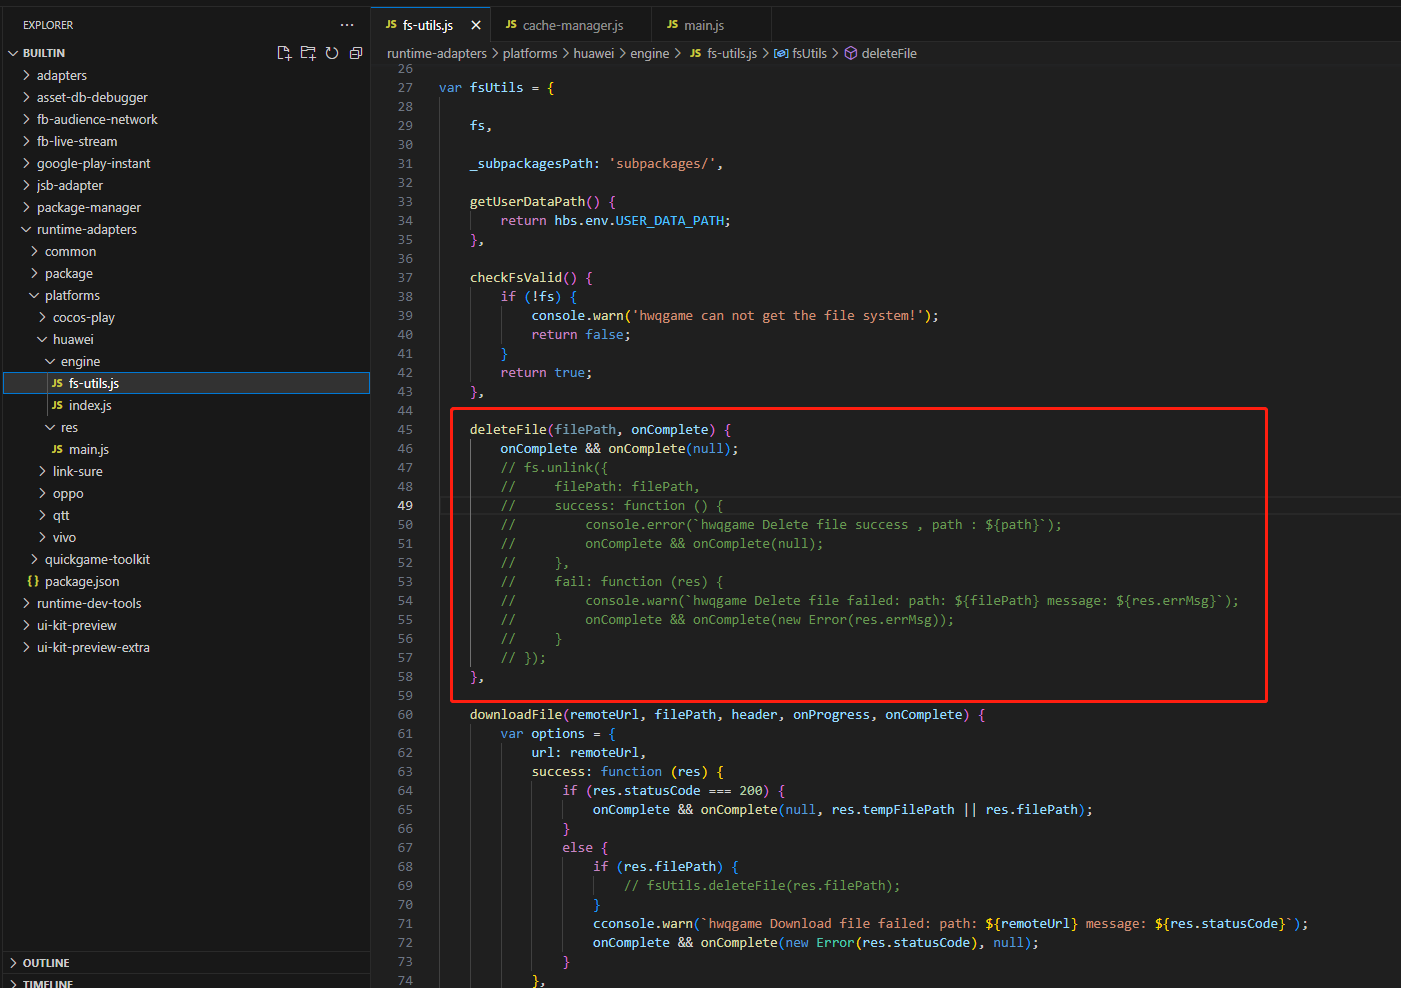The image size is (1401, 988).
Task: Expand the quickgame-toolkit folder
Action: pyautogui.click(x=97, y=559)
